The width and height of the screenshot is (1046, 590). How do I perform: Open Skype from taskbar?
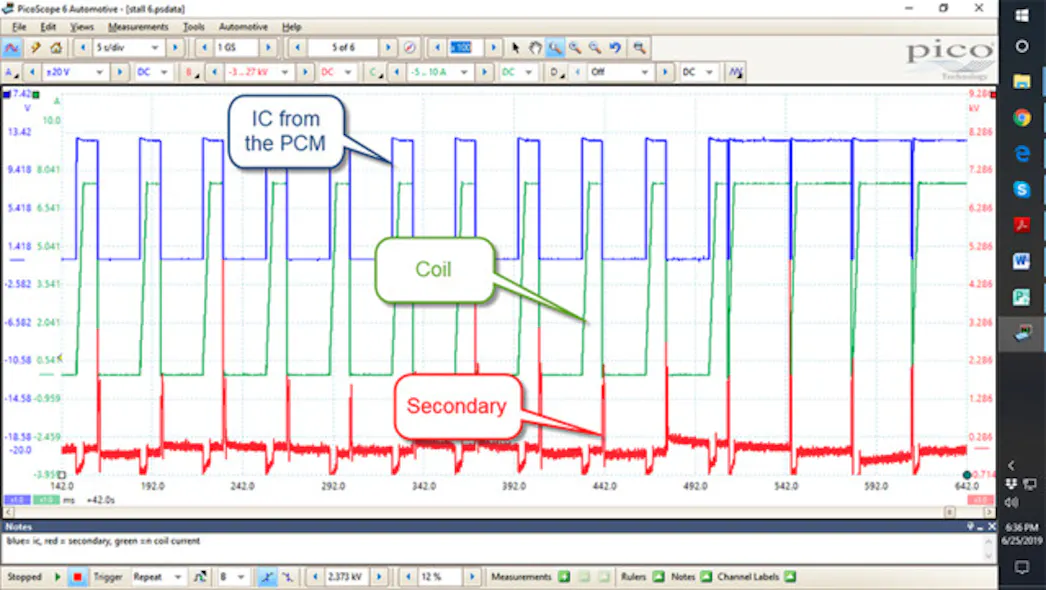[x=1022, y=190]
